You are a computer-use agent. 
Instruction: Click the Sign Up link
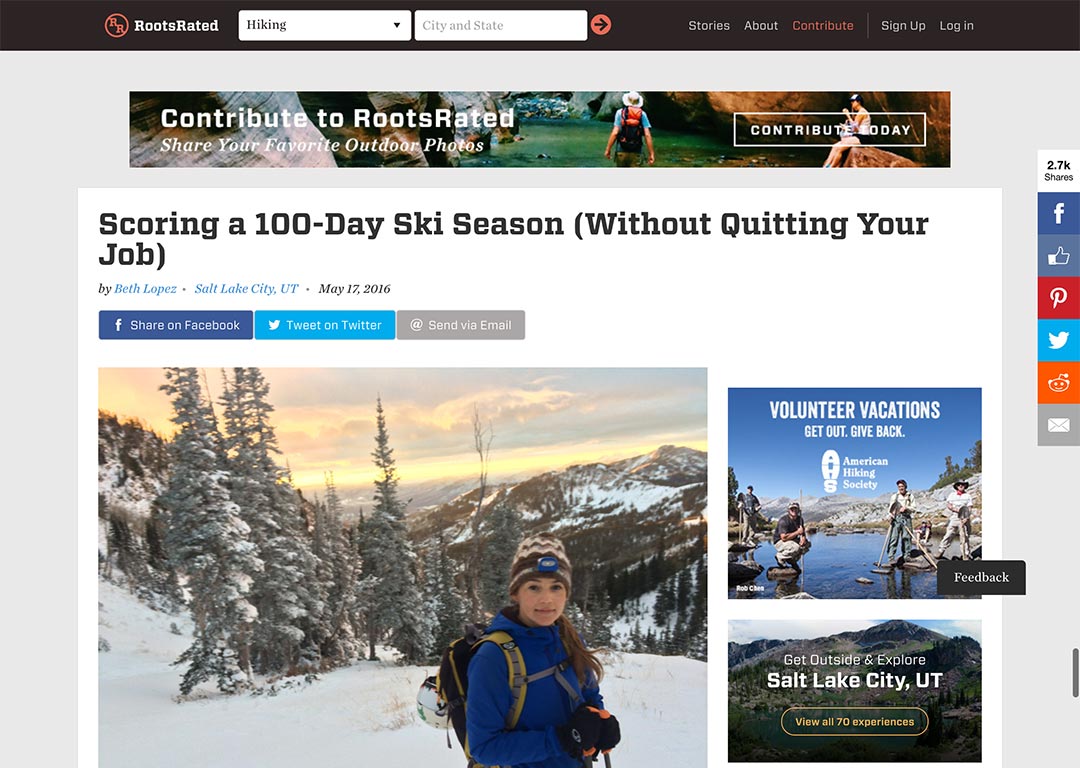[x=903, y=25]
